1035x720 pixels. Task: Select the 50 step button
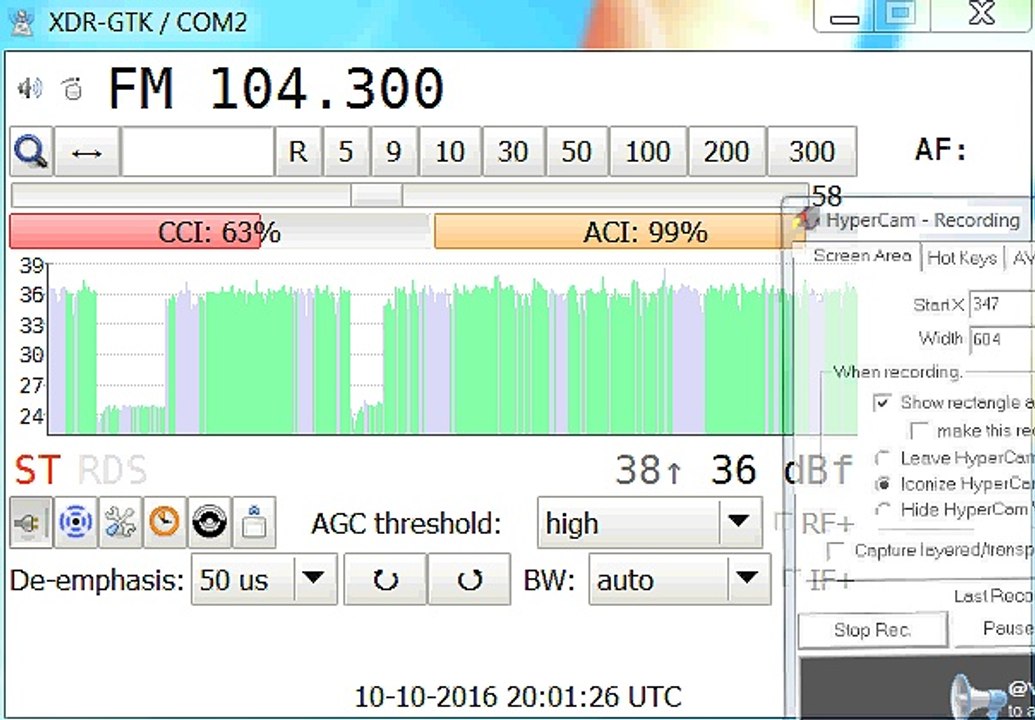pos(576,152)
